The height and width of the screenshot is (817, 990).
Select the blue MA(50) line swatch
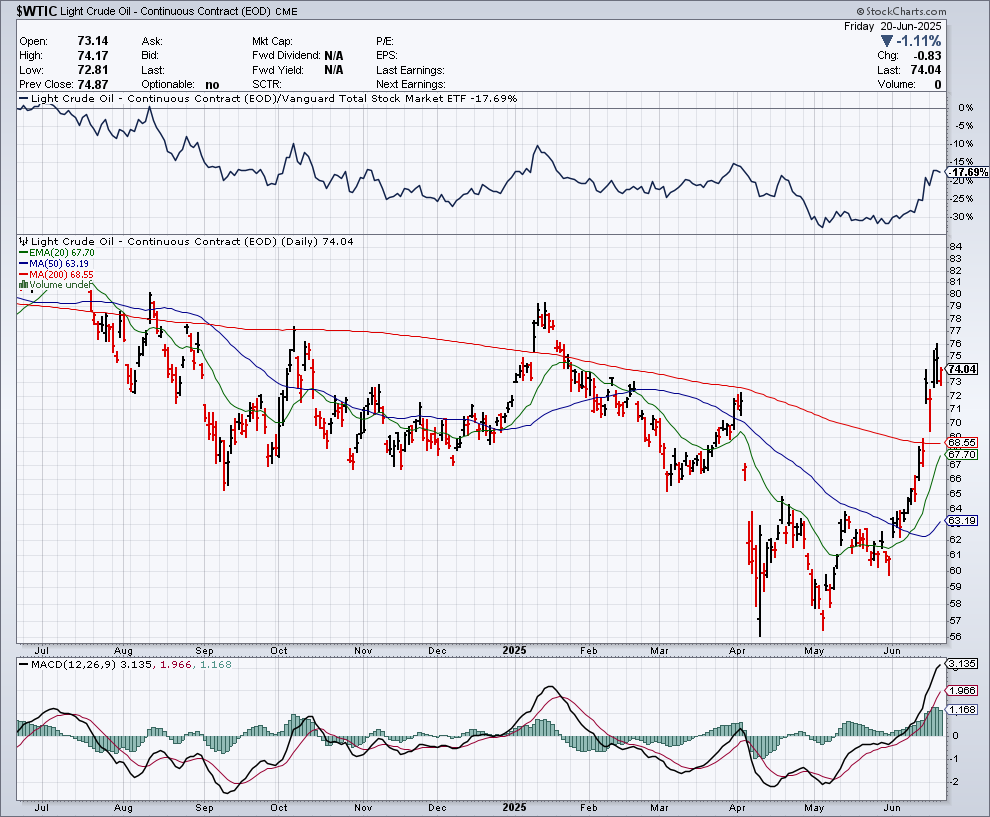24,263
